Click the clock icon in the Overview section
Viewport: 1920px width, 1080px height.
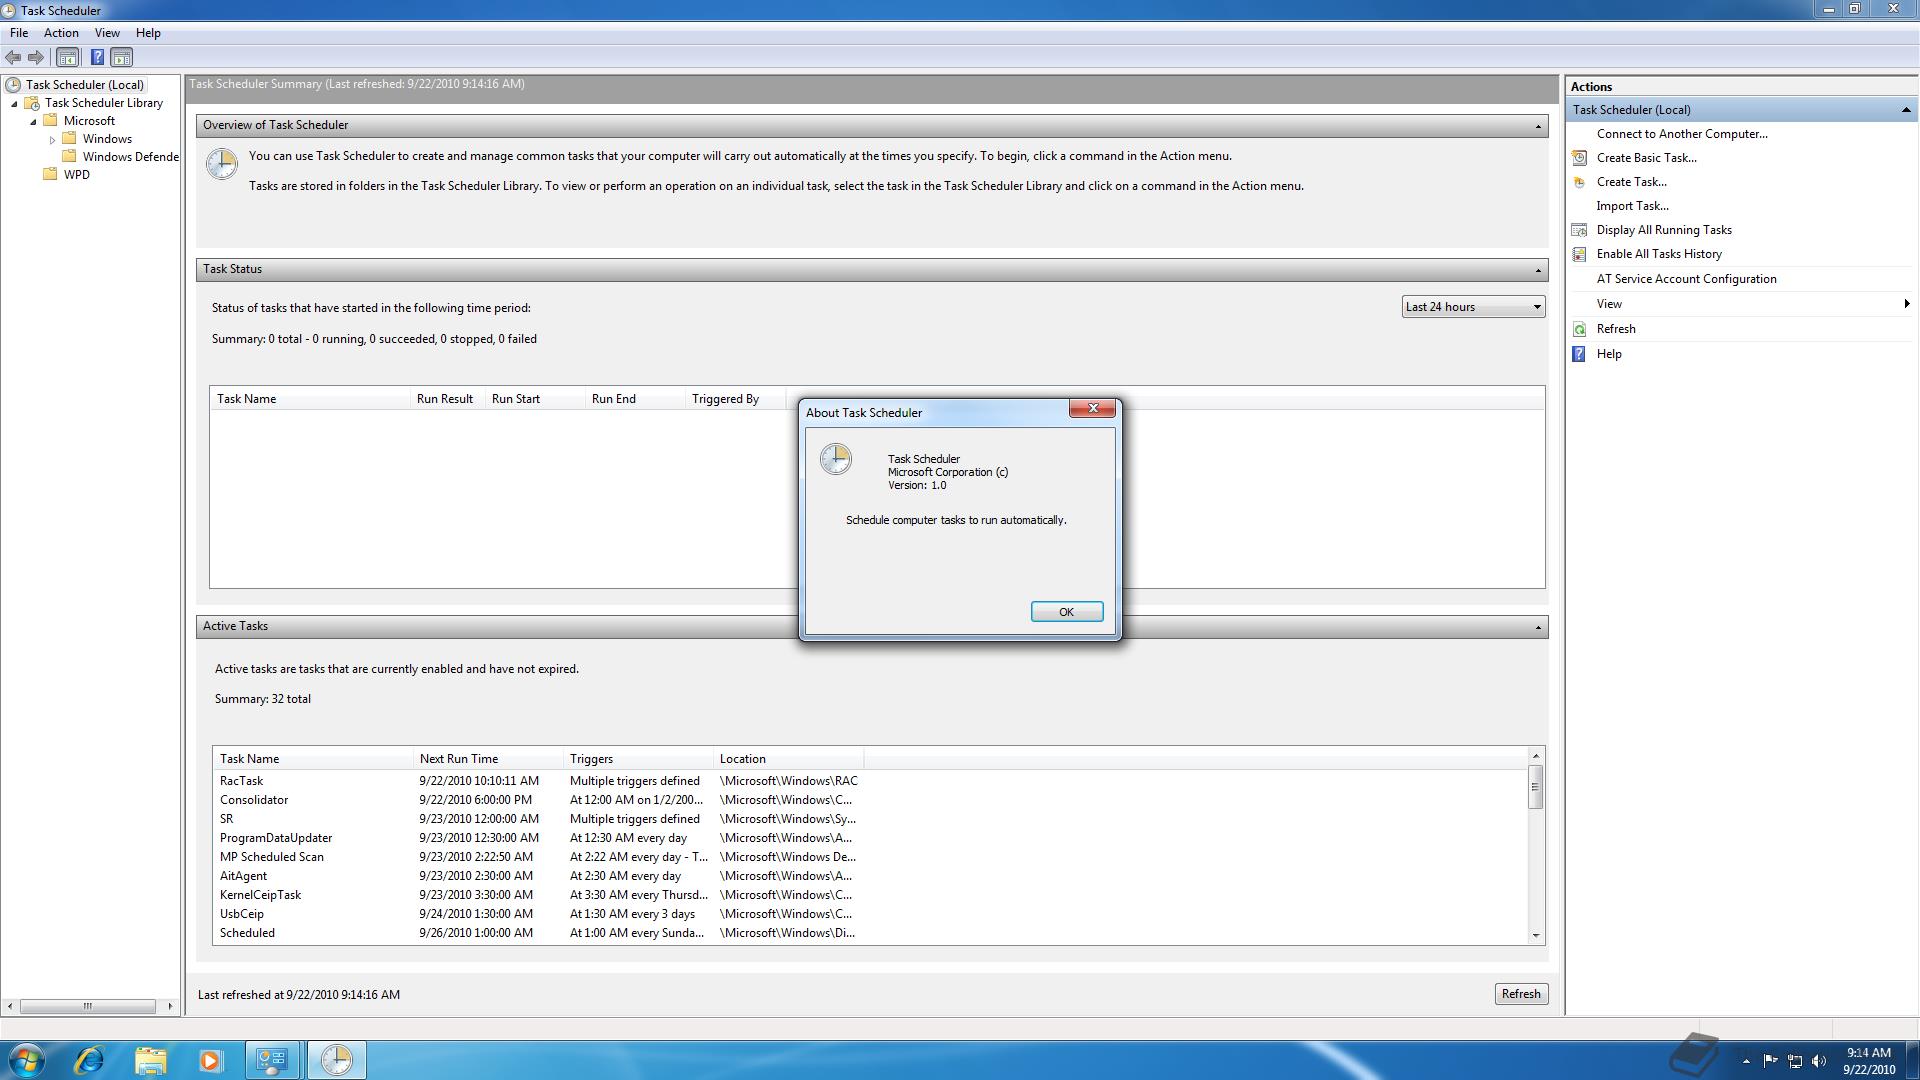(222, 164)
